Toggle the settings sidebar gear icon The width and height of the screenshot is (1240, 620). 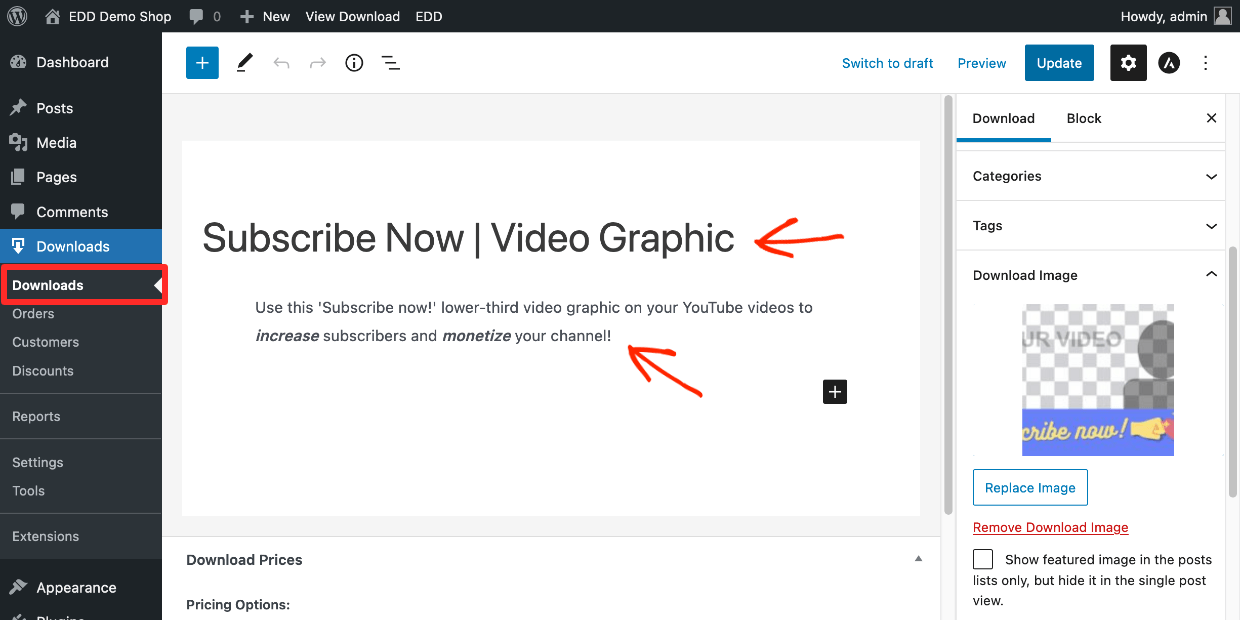tap(1128, 62)
